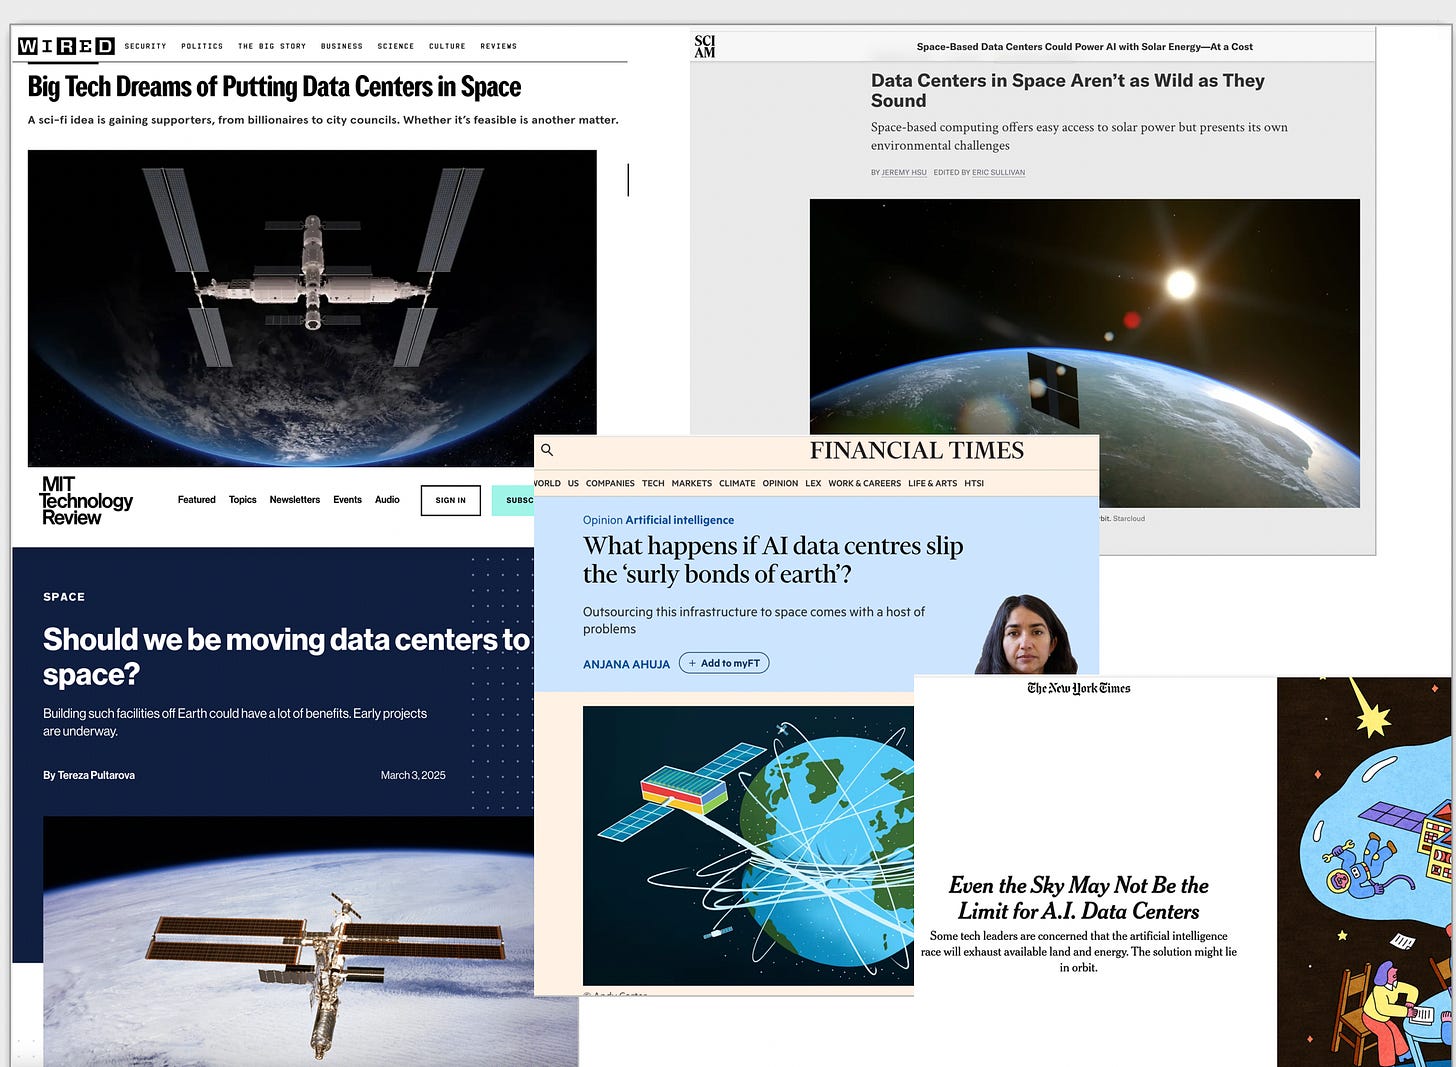Viewport: 1456px width, 1067px height.
Task: Open author link Tereza Pultarova
Action: [96, 775]
